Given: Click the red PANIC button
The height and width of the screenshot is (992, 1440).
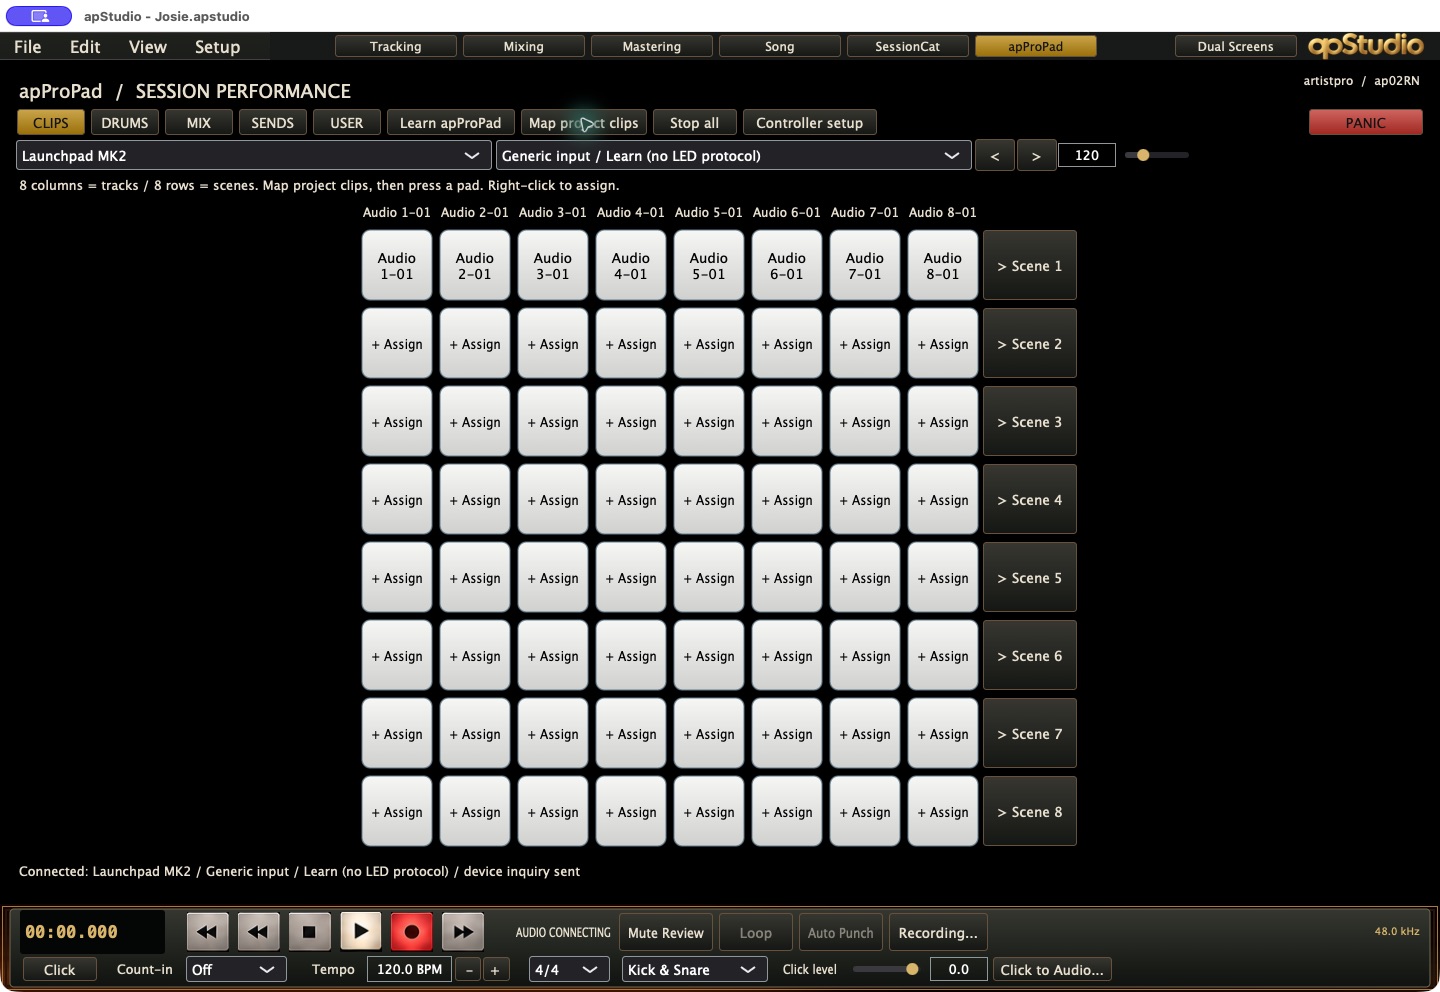Looking at the screenshot, I should pos(1366,123).
